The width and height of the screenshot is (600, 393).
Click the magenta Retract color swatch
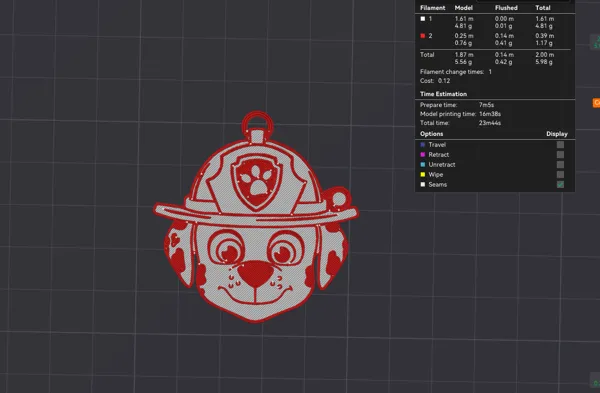point(423,155)
